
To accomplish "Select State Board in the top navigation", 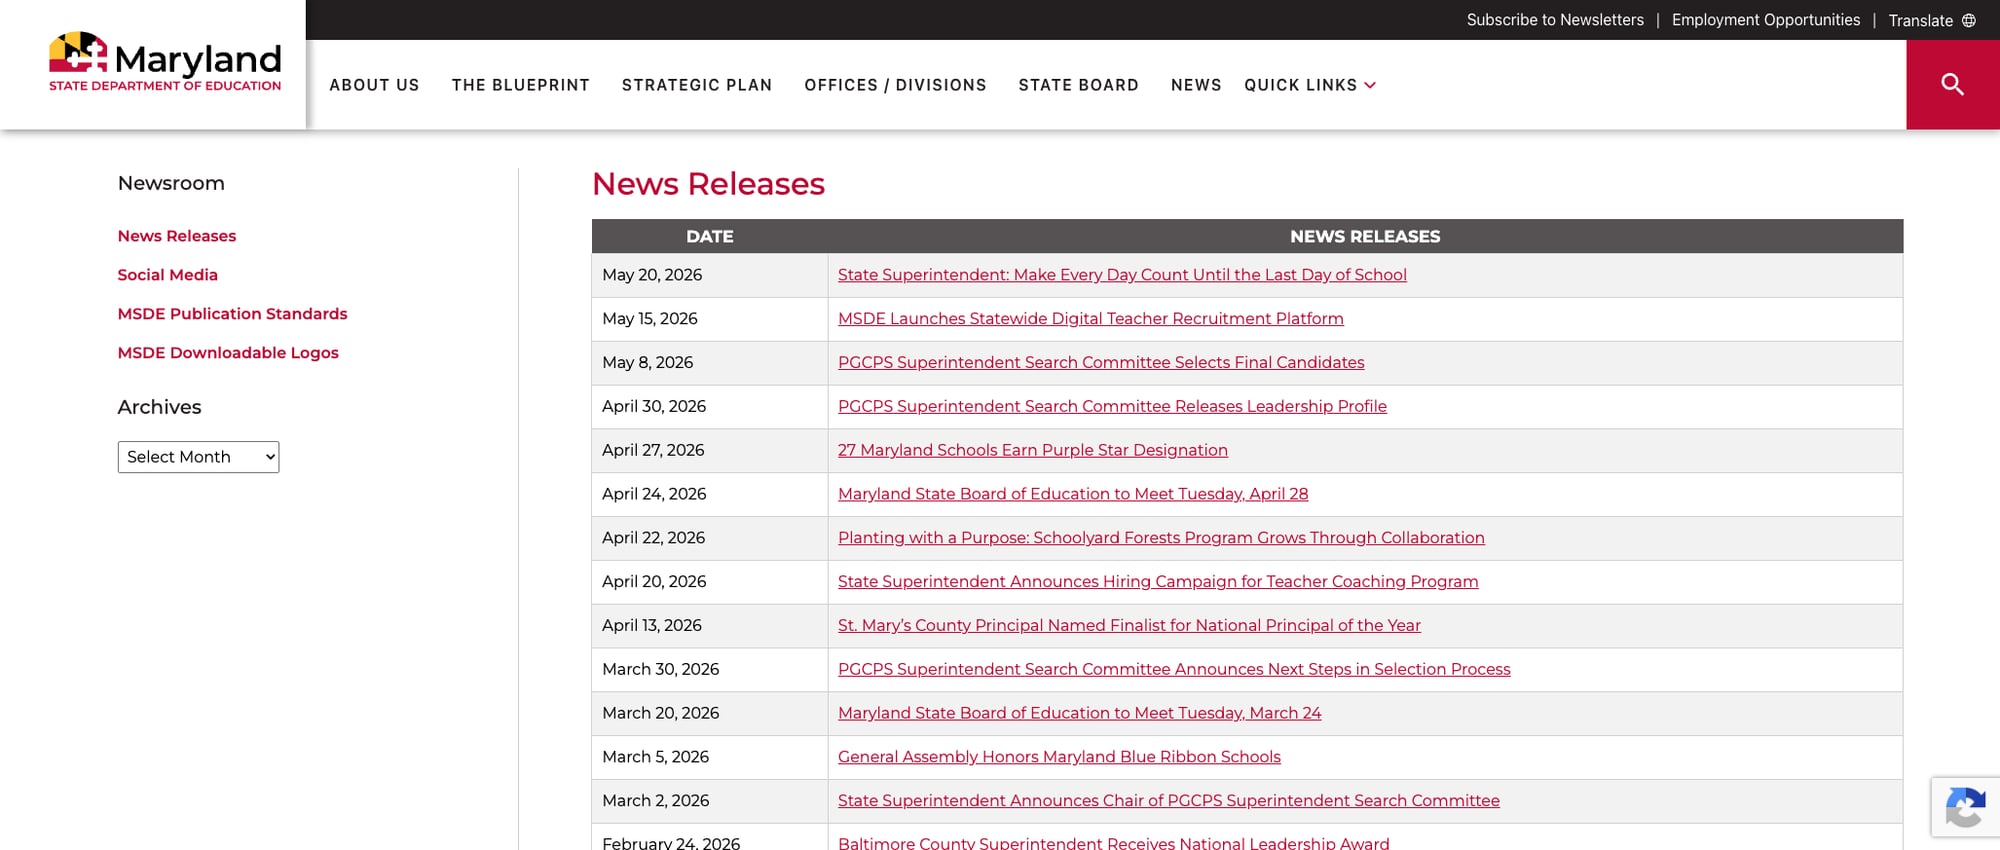I will click(1078, 85).
